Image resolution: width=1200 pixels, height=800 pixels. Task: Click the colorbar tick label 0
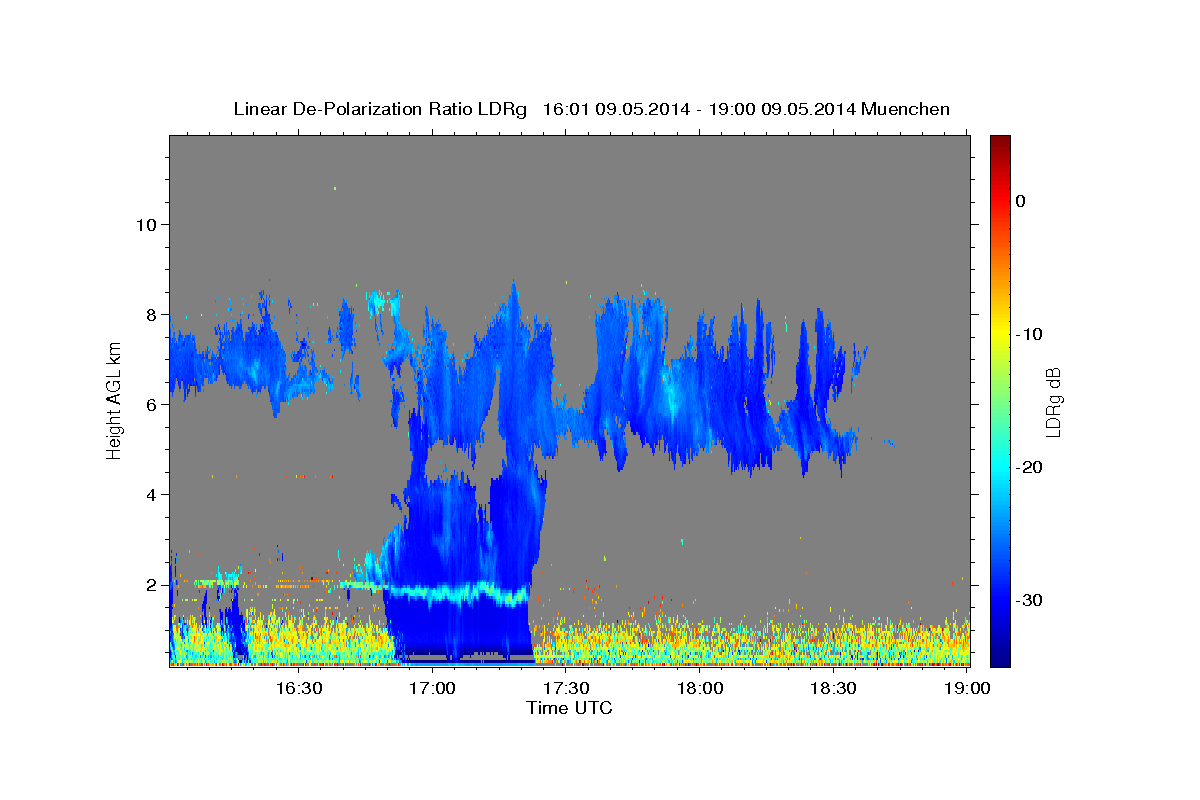[1020, 201]
